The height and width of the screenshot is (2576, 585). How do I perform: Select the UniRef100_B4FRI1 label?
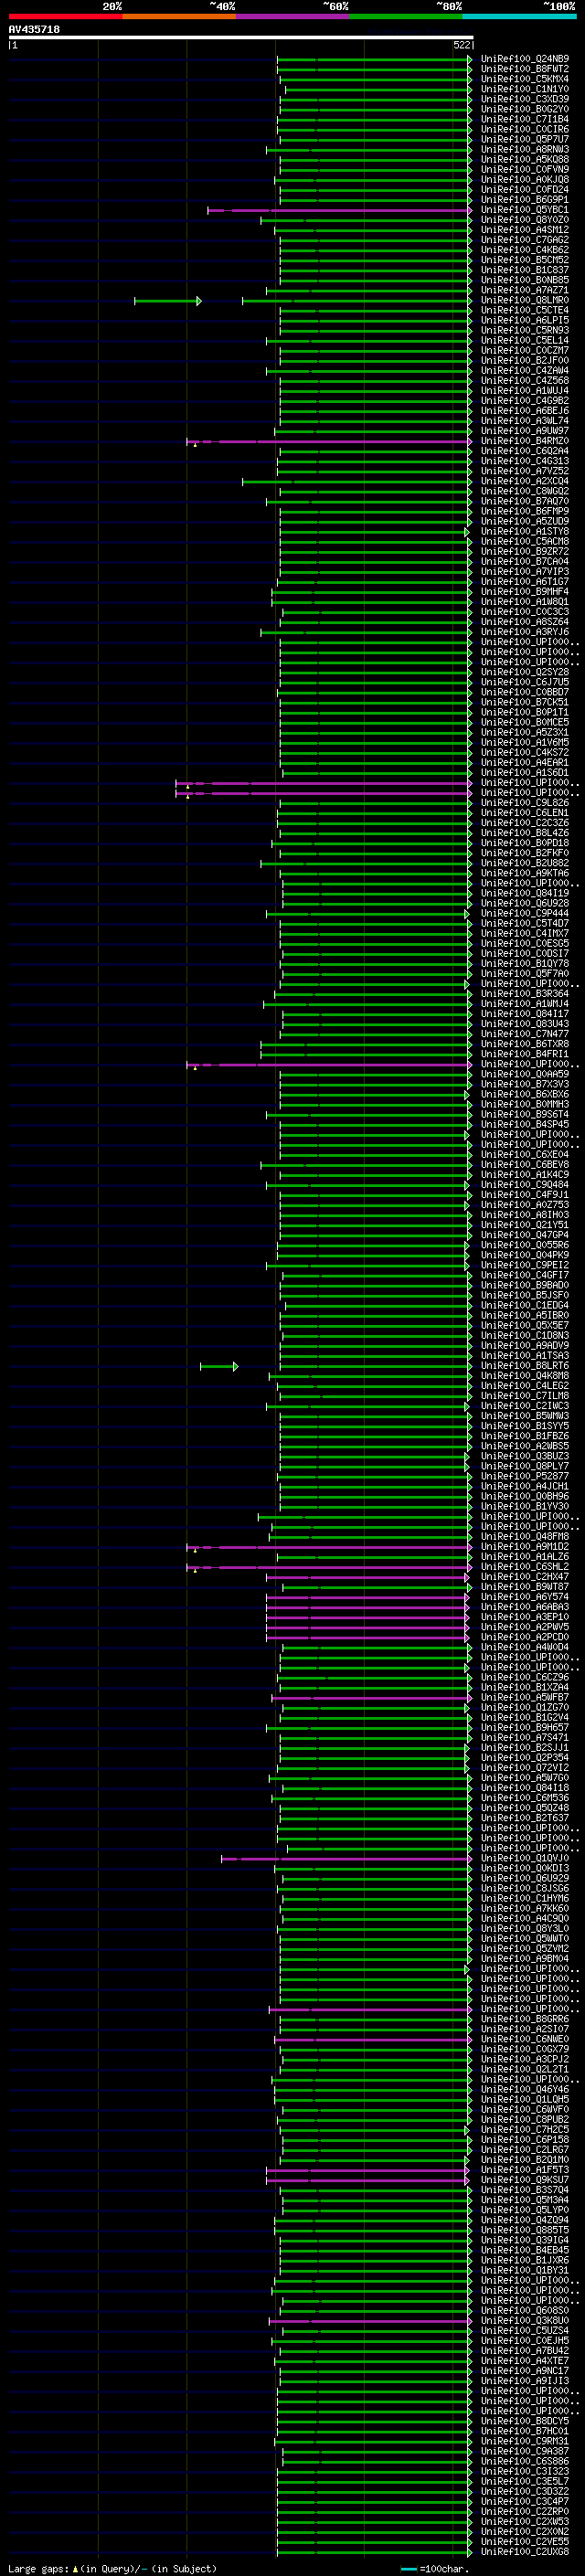(x=525, y=1054)
